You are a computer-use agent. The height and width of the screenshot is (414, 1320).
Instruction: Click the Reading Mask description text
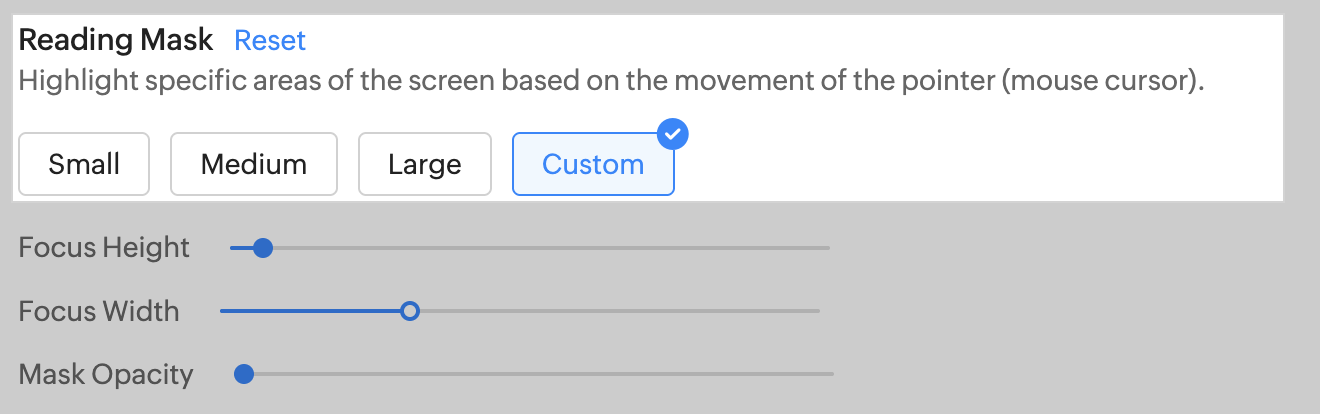tap(610, 82)
